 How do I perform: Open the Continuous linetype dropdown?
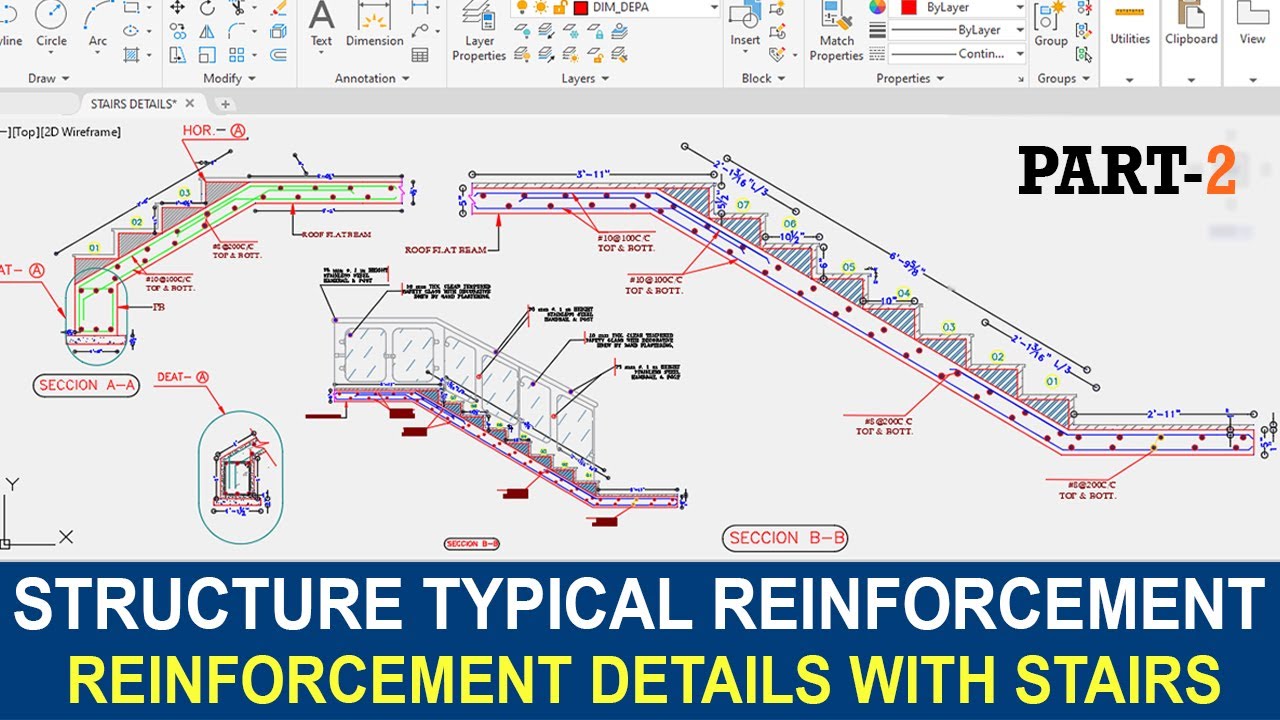pos(1019,54)
